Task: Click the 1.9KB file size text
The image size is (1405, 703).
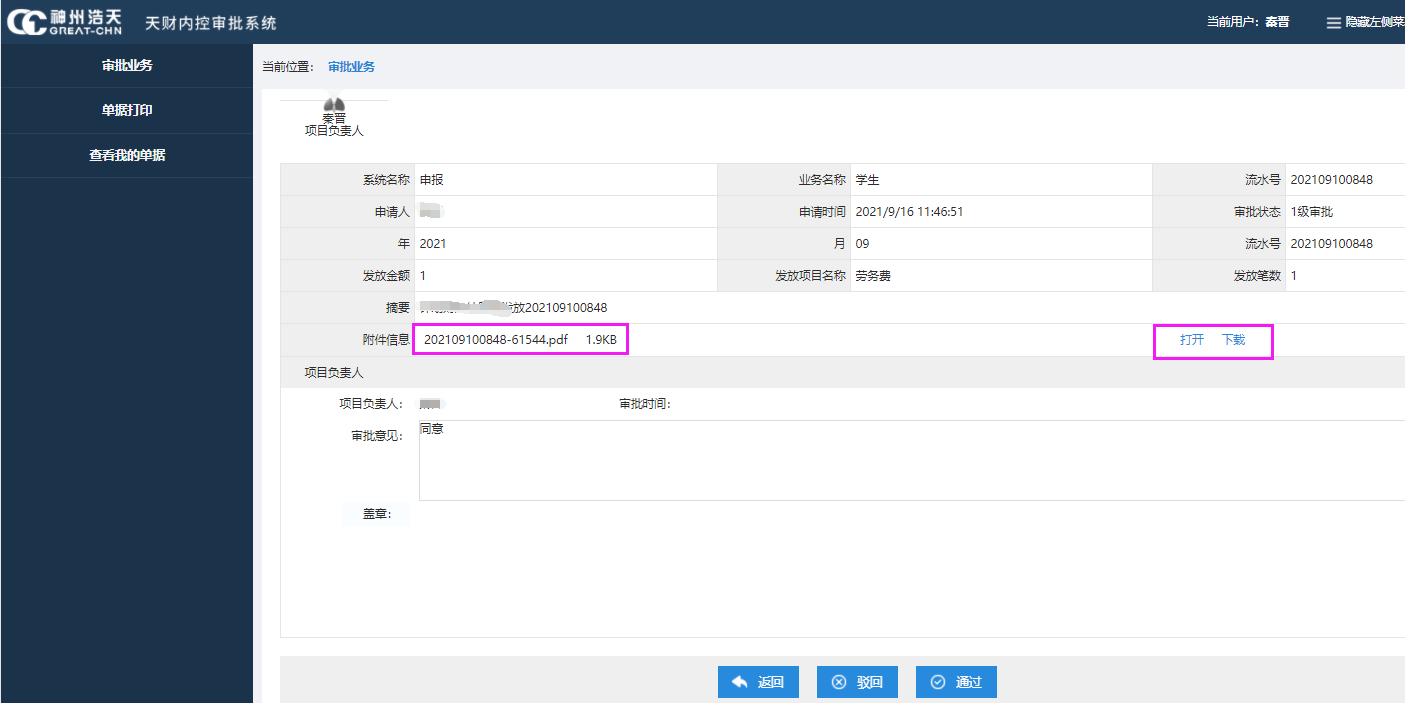Action: click(601, 340)
